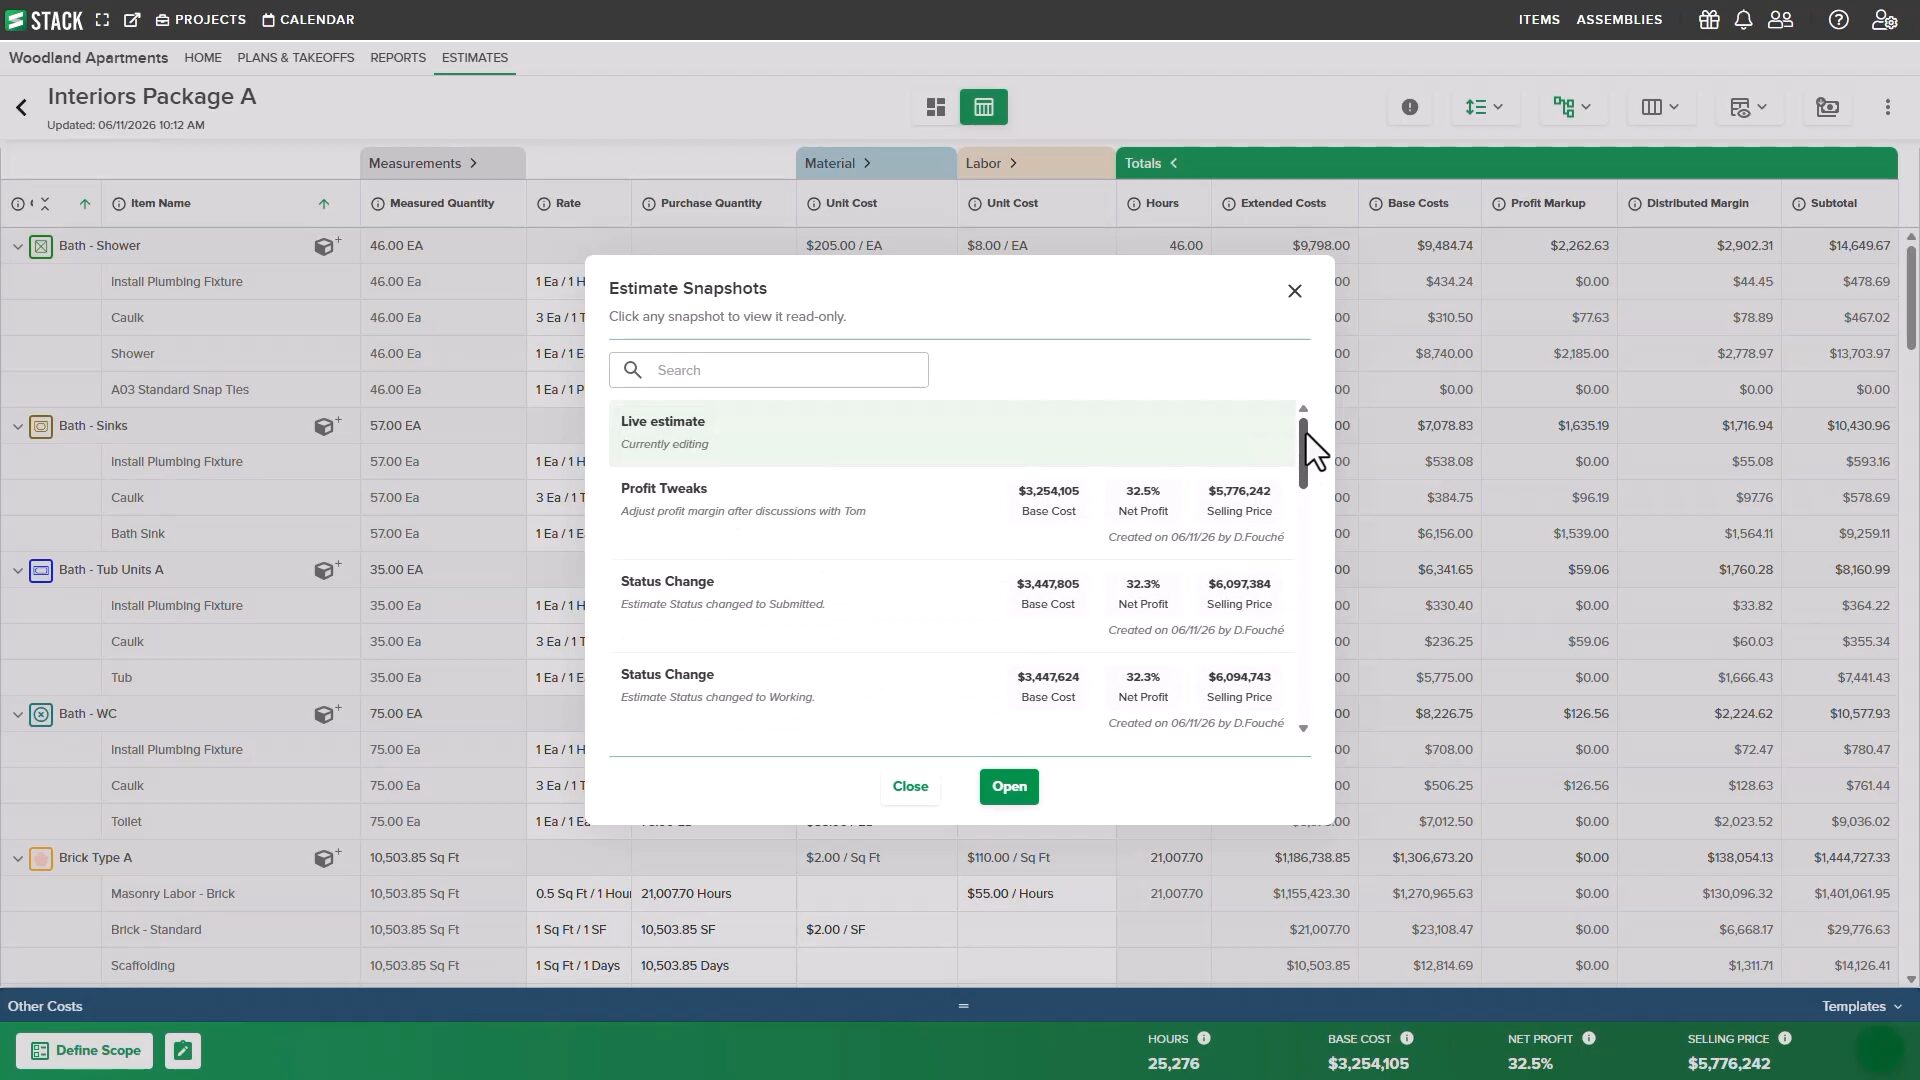1920x1080 pixels.
Task: Select the Profit Tweaks snapshot
Action: (x=952, y=513)
